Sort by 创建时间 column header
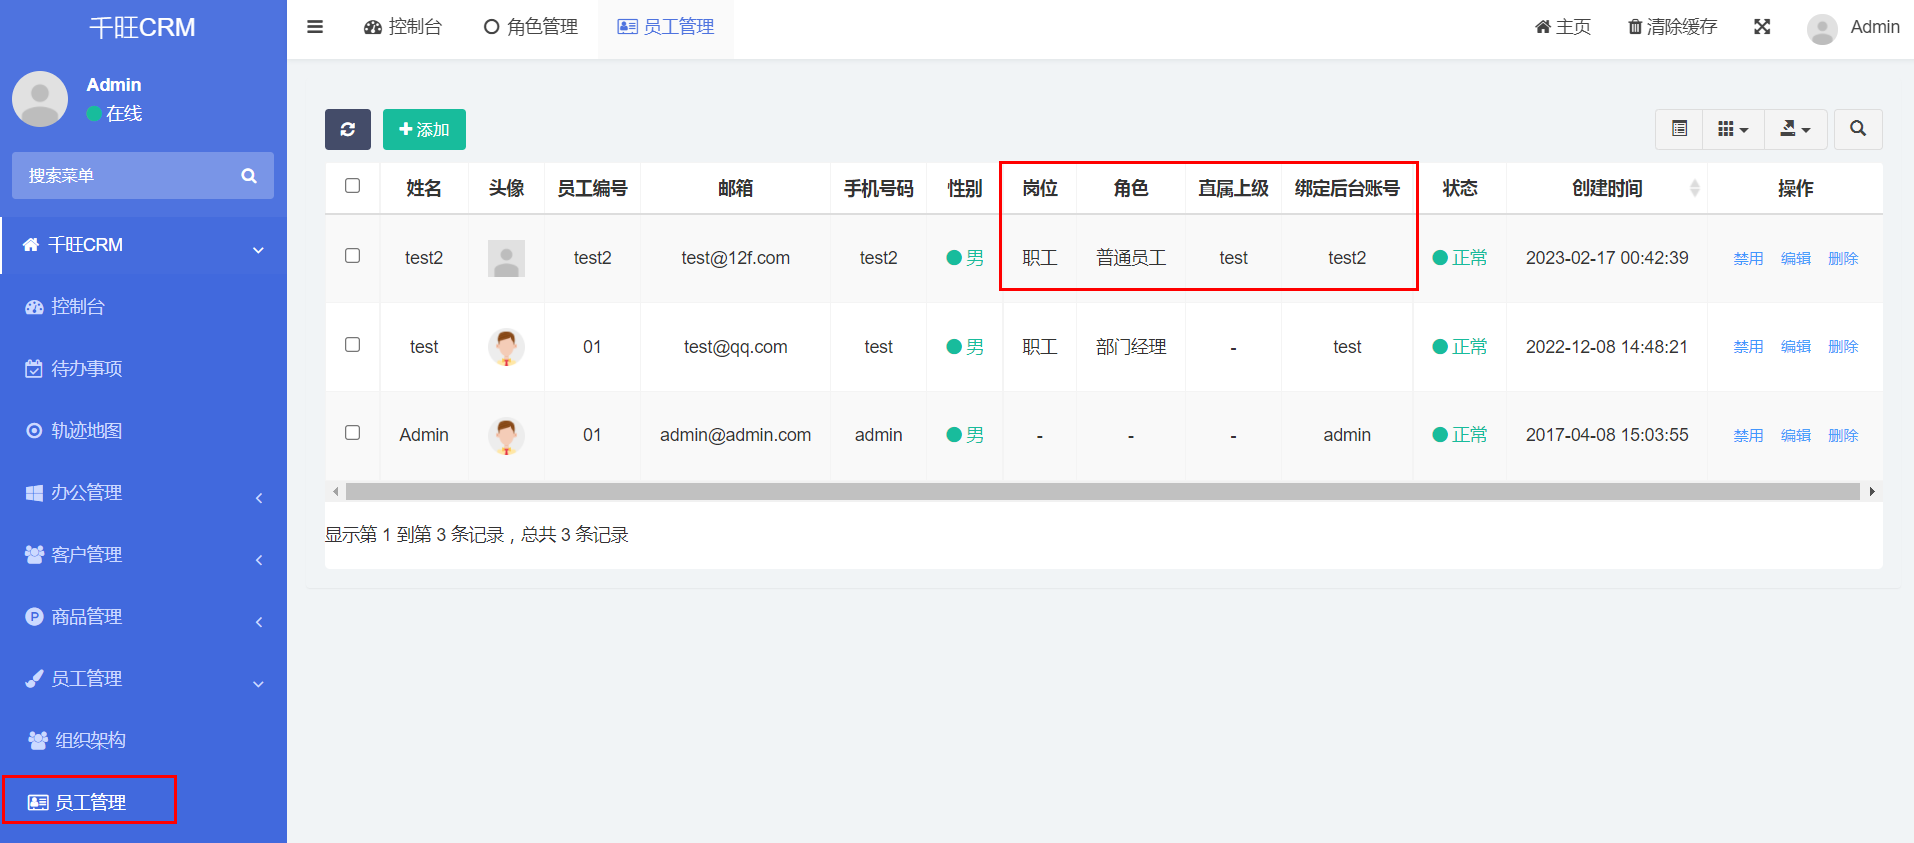 click(x=1607, y=188)
